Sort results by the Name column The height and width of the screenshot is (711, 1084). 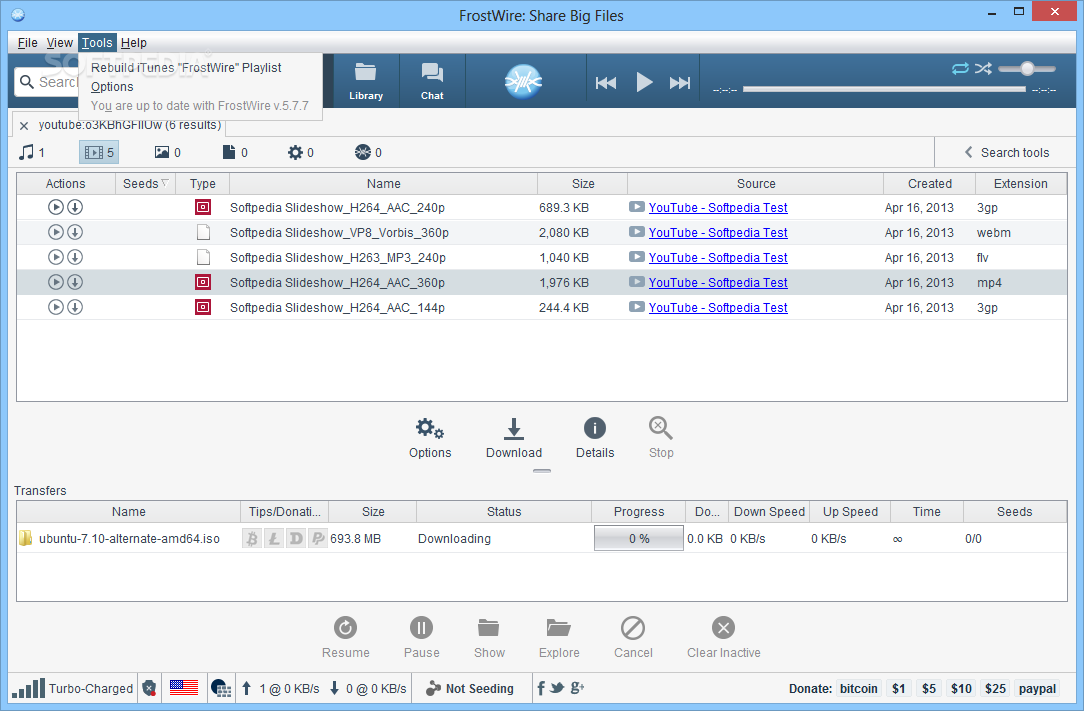pyautogui.click(x=383, y=183)
